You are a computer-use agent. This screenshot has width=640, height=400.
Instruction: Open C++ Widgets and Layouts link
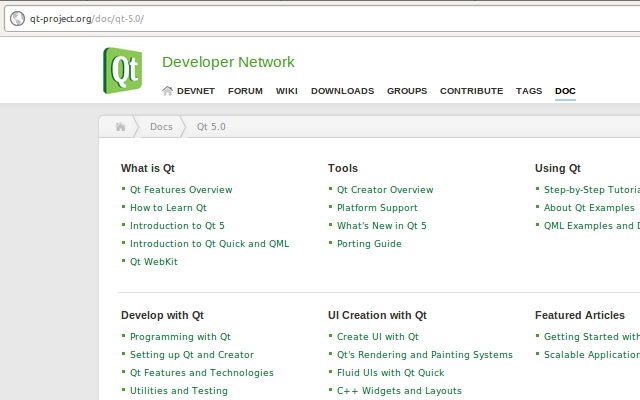[399, 391]
